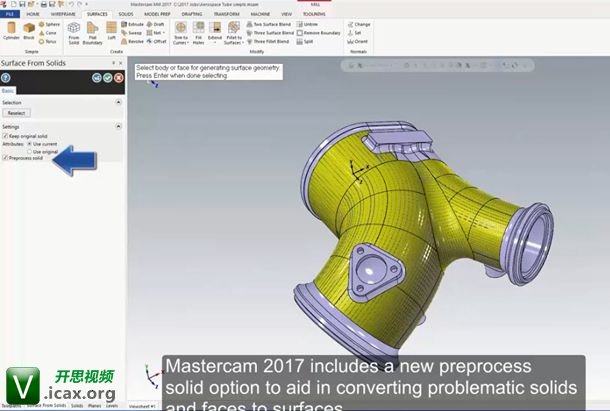Click the Split surface tool

[x=305, y=41]
